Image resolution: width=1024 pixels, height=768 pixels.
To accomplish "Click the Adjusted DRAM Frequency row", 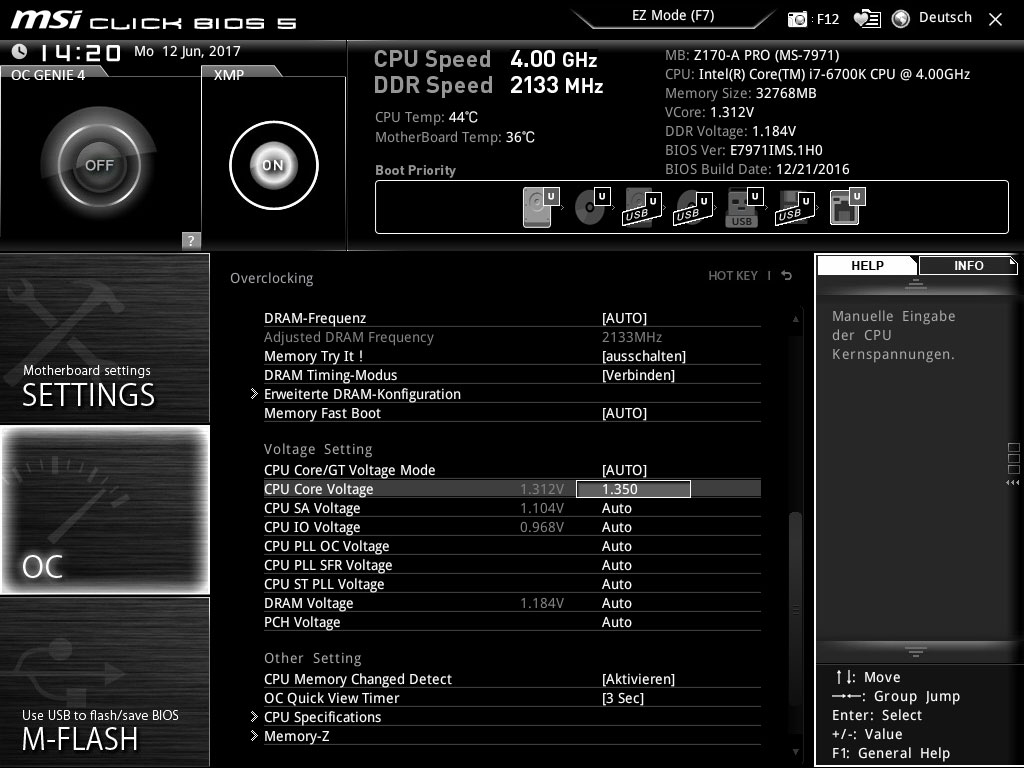I will pyautogui.click(x=512, y=337).
